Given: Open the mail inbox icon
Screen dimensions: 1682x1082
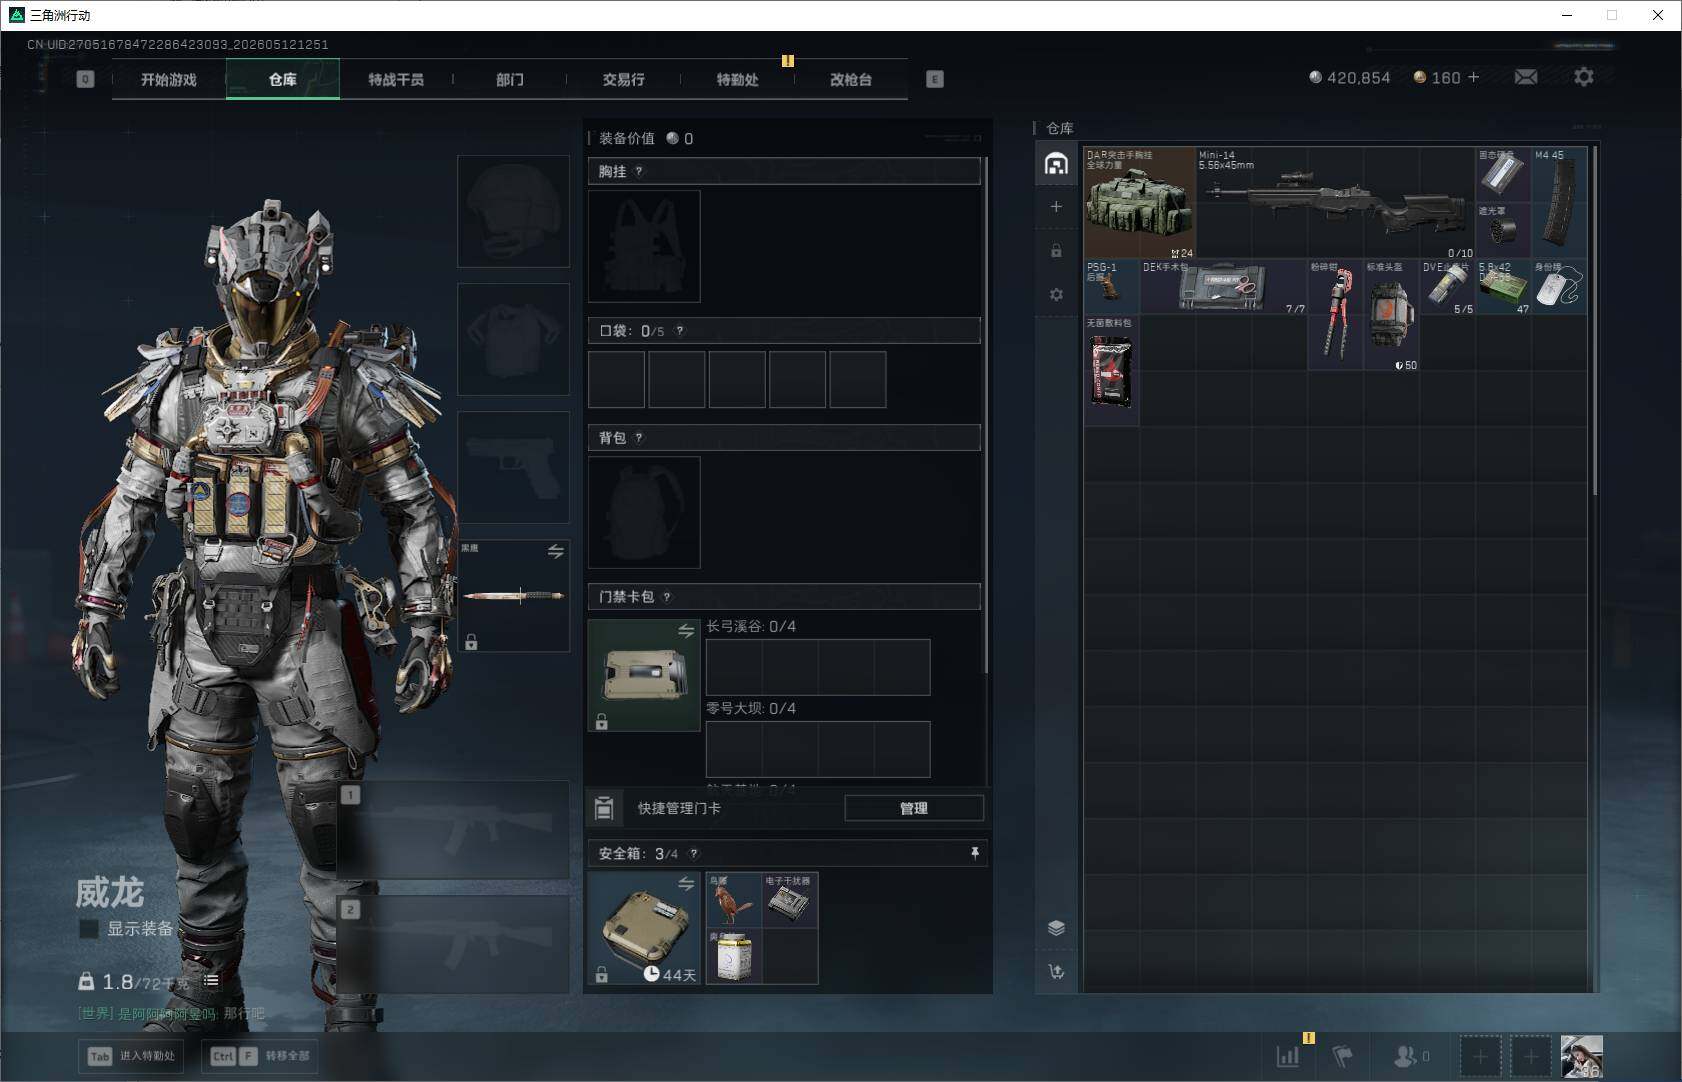Looking at the screenshot, I should 1526,77.
